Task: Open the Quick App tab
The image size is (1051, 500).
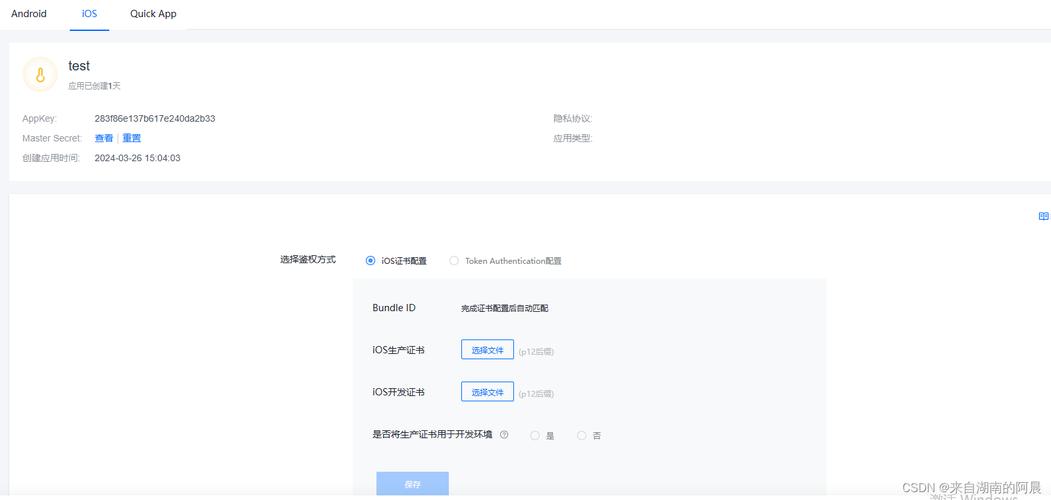Action: 153,13
